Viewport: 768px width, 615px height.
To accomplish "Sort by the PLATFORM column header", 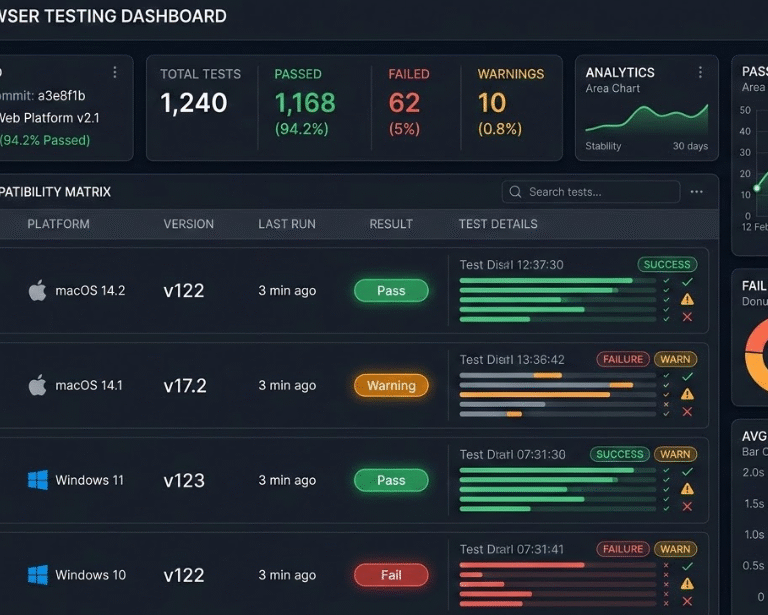I will tap(58, 224).
